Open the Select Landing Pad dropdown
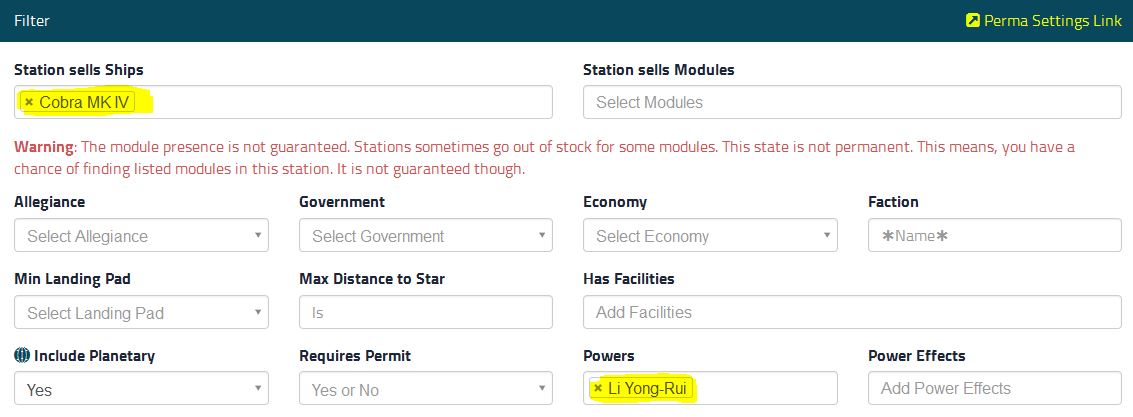Viewport: 1133px width, 417px height. [x=142, y=313]
